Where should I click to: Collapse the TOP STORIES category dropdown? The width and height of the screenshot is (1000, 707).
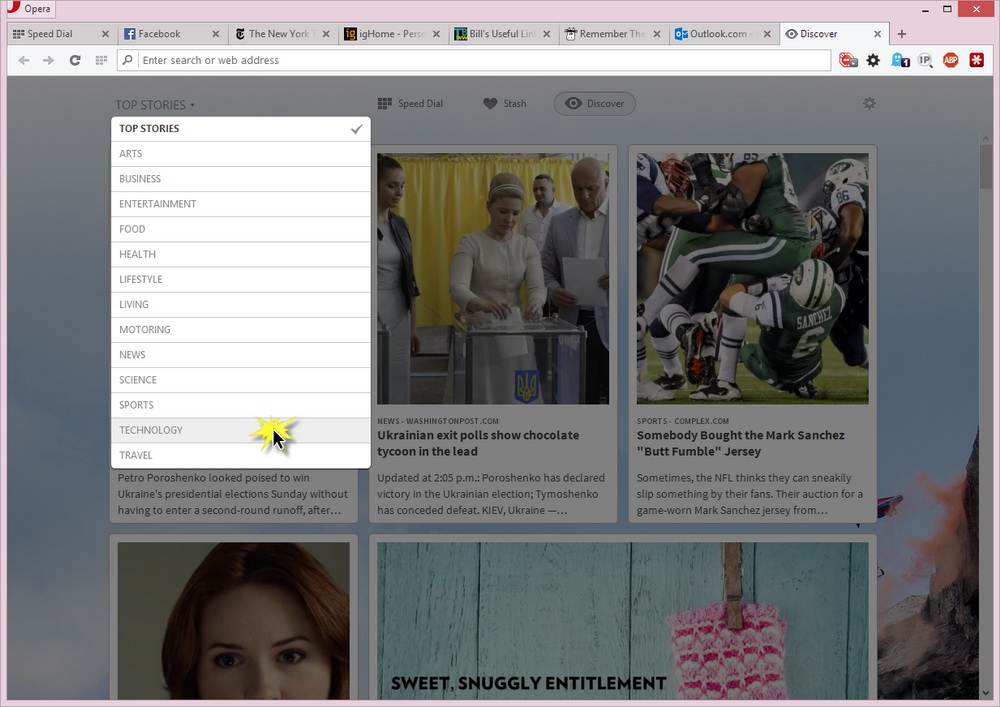(x=155, y=105)
